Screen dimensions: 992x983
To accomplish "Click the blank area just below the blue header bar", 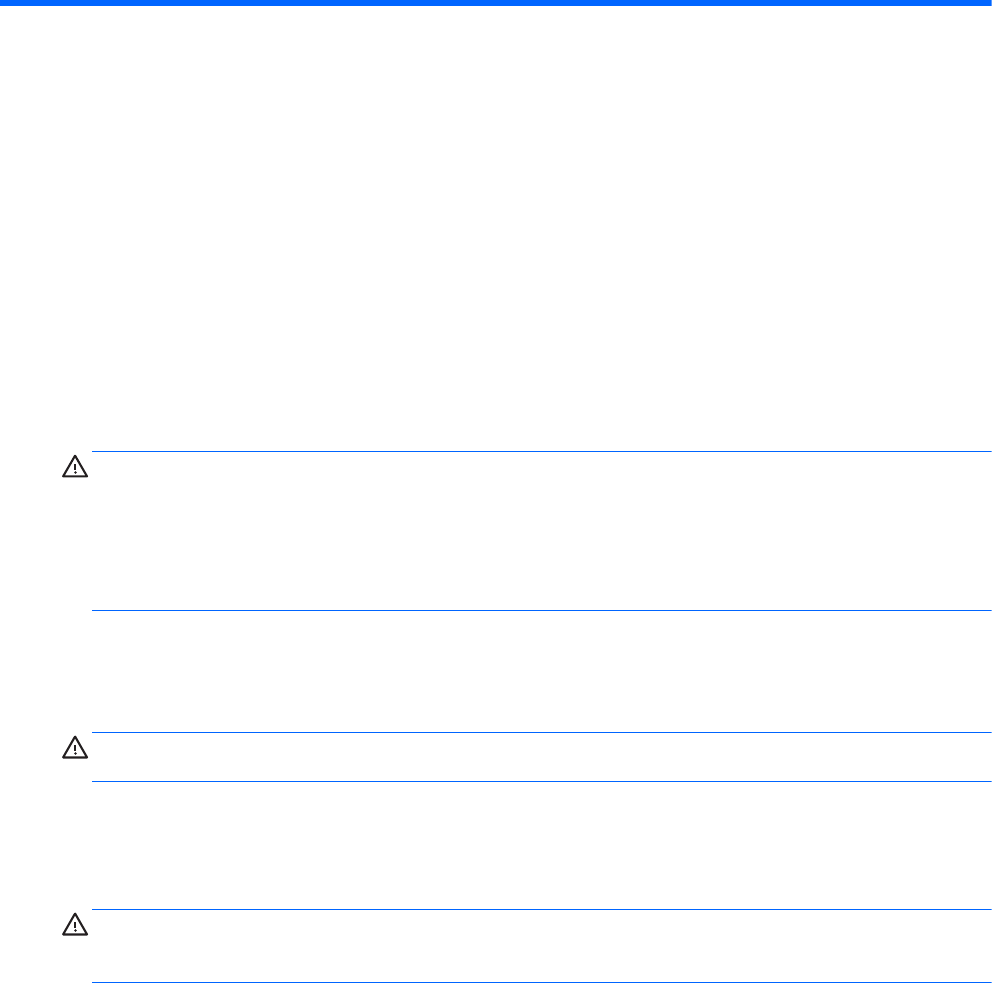I will pyautogui.click(x=496, y=30).
